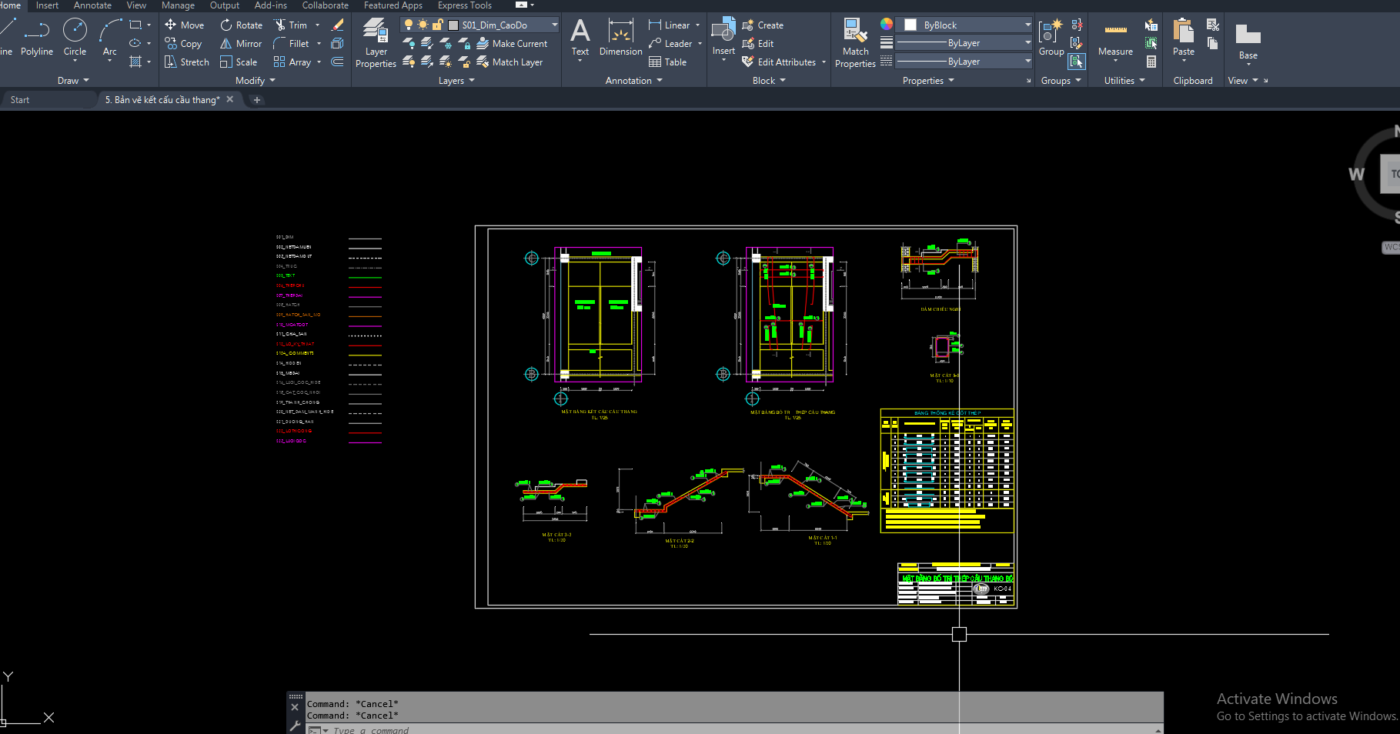This screenshot has height=734, width=1400.
Task: Open the Layer Properties manager
Action: click(376, 42)
